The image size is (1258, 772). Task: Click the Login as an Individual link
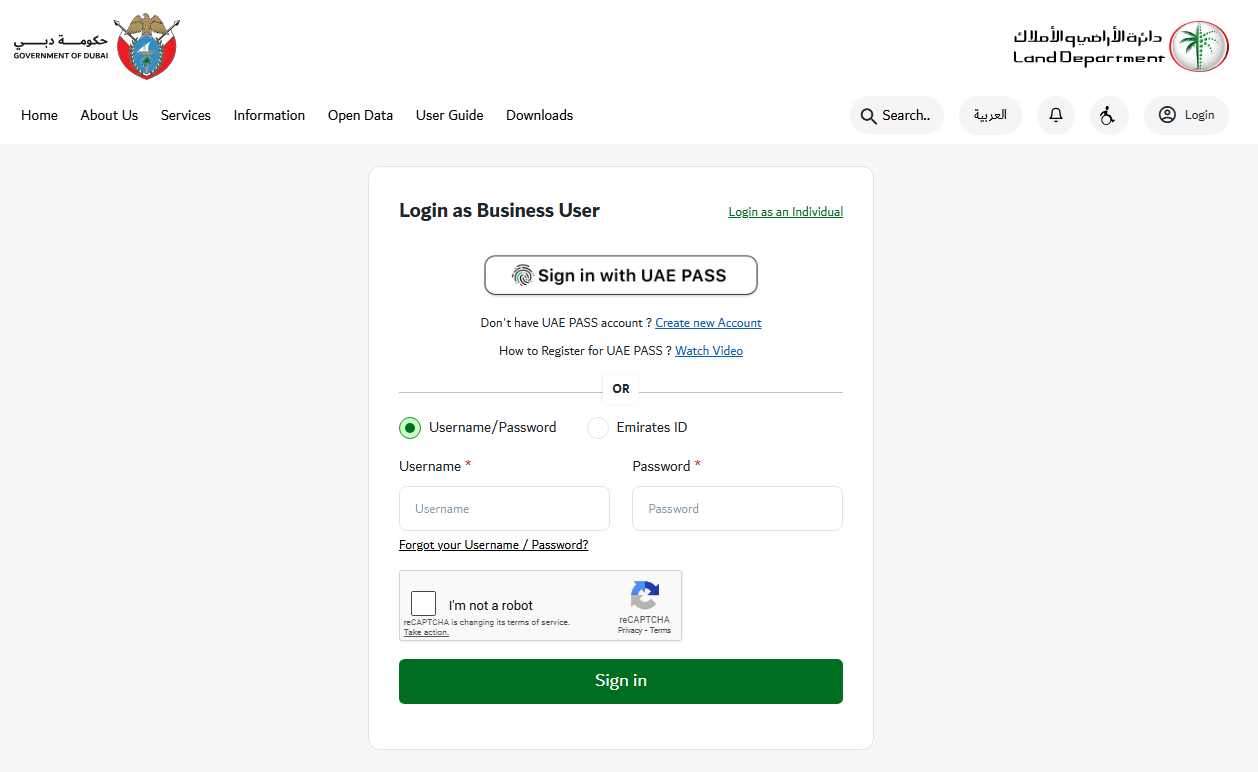tap(785, 212)
